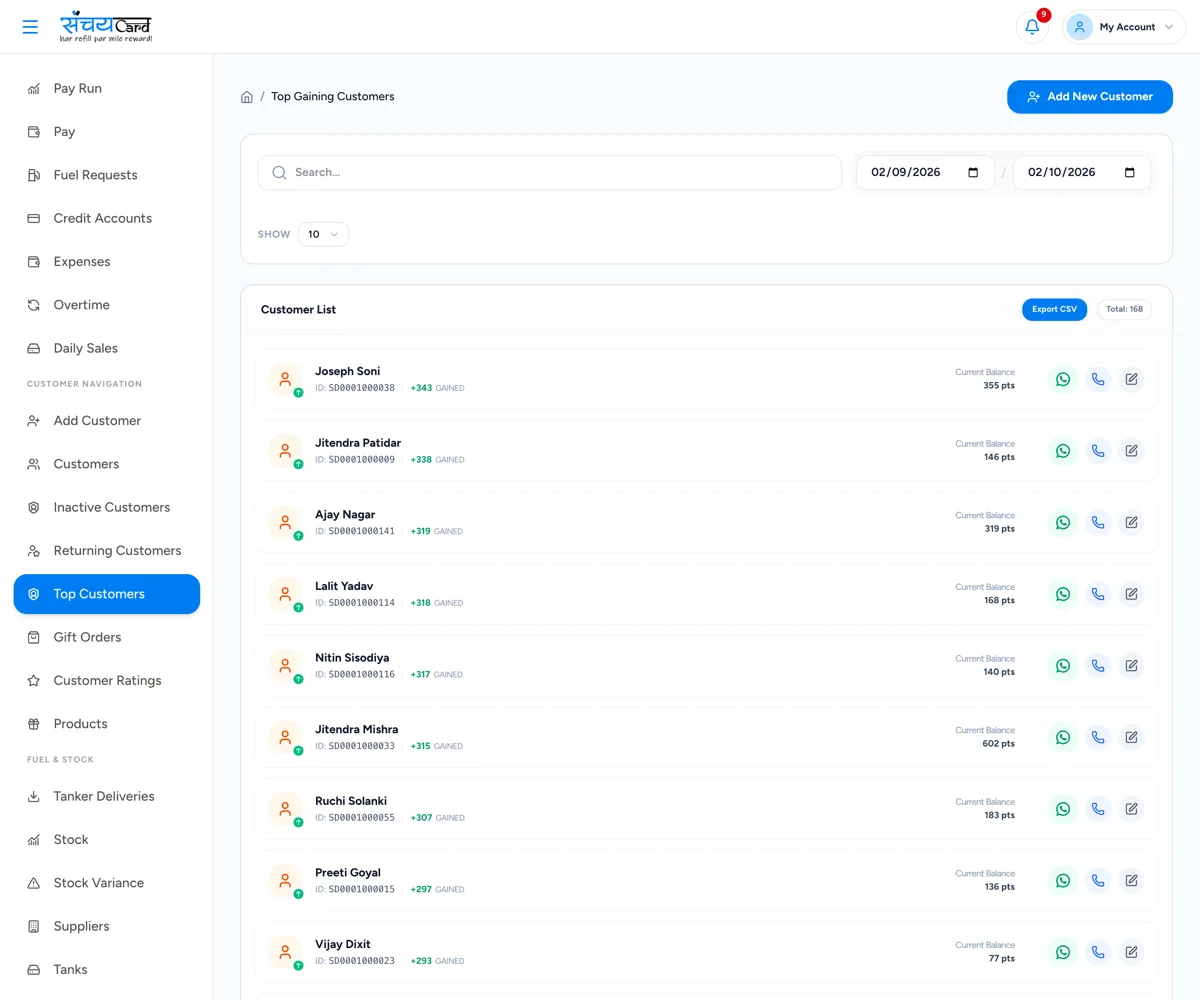Open the Daily Sales page
This screenshot has width=1200, height=1000.
(x=107, y=348)
